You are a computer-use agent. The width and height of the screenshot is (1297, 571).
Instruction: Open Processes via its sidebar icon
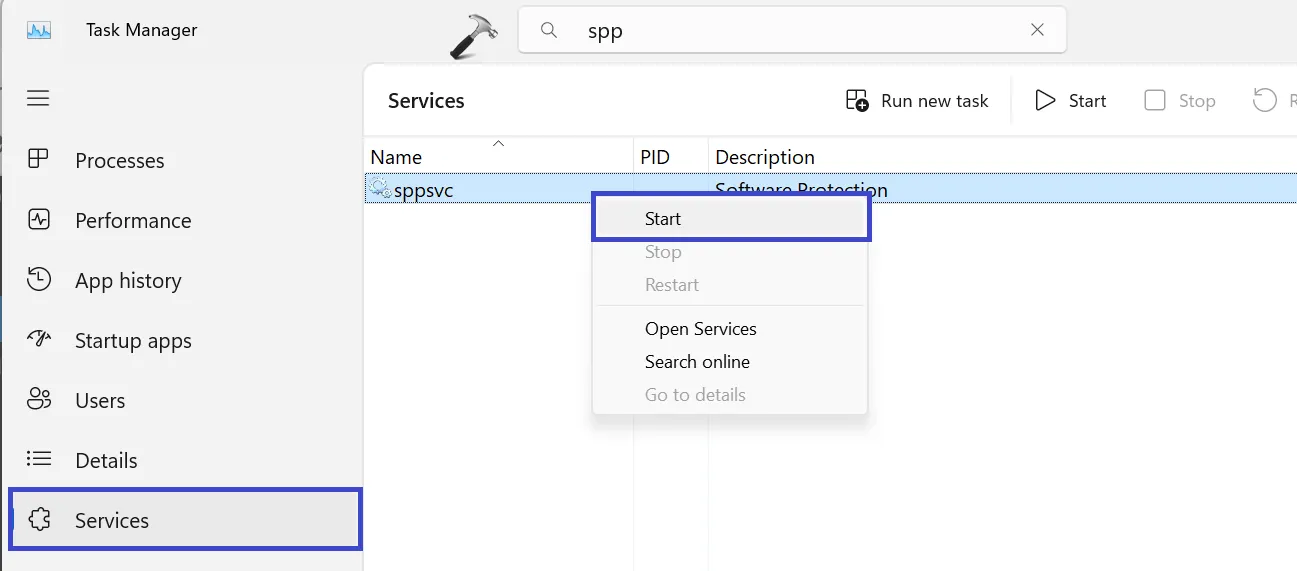(x=38, y=159)
